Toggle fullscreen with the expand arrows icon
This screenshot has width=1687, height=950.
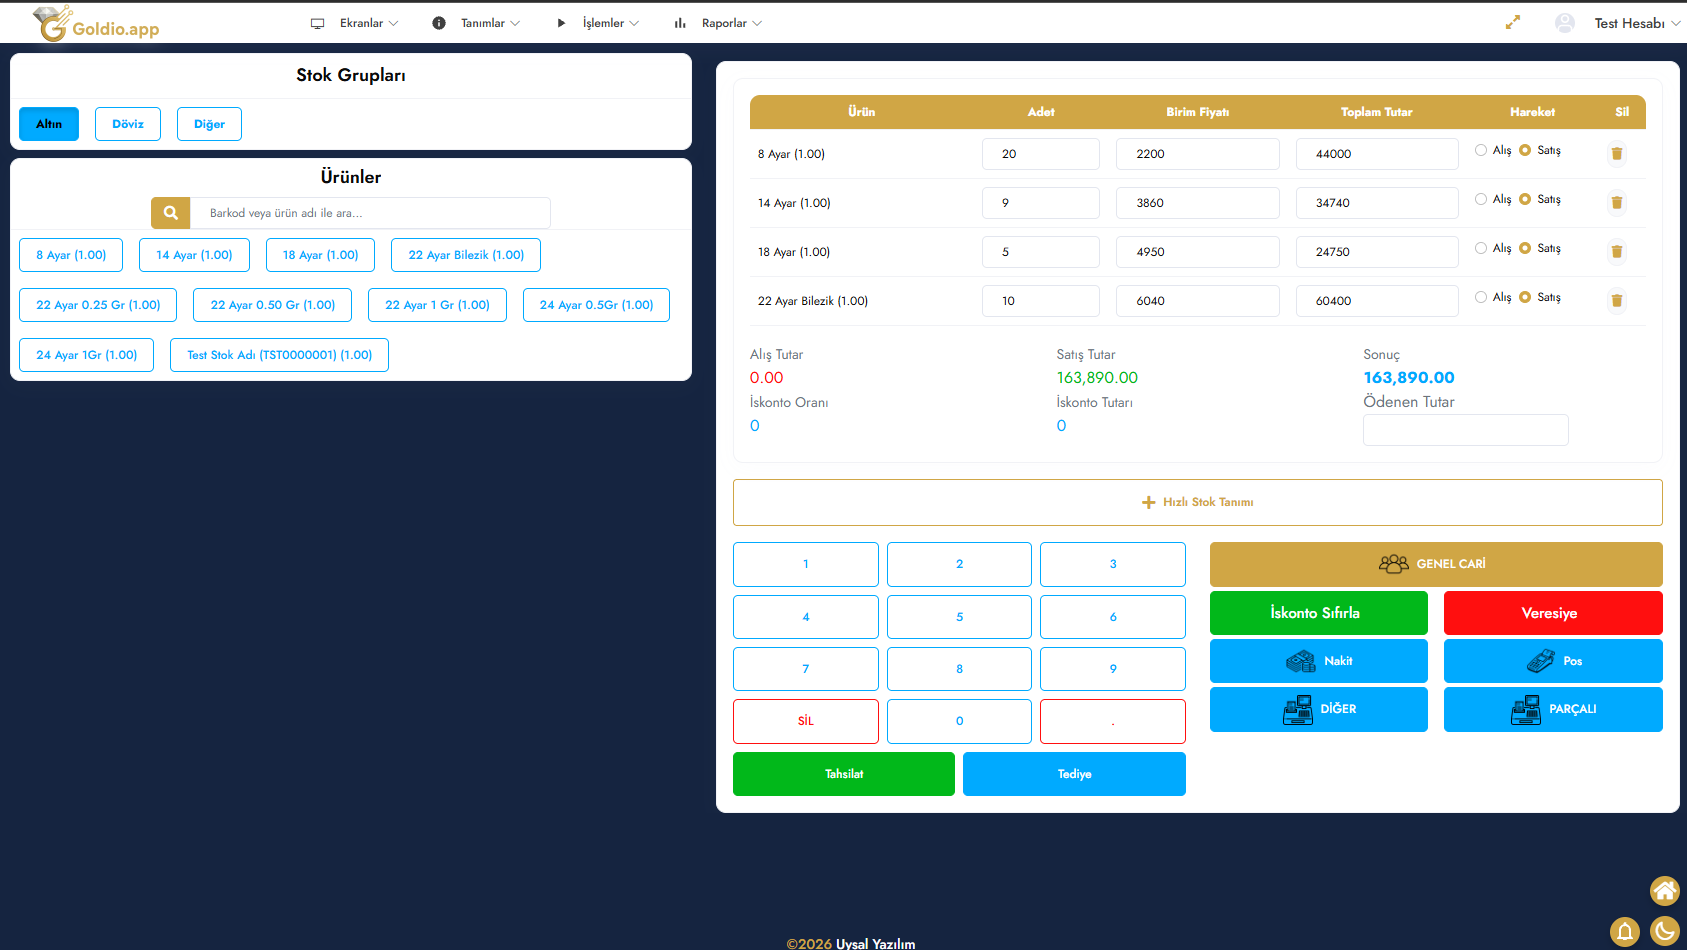tap(1512, 23)
